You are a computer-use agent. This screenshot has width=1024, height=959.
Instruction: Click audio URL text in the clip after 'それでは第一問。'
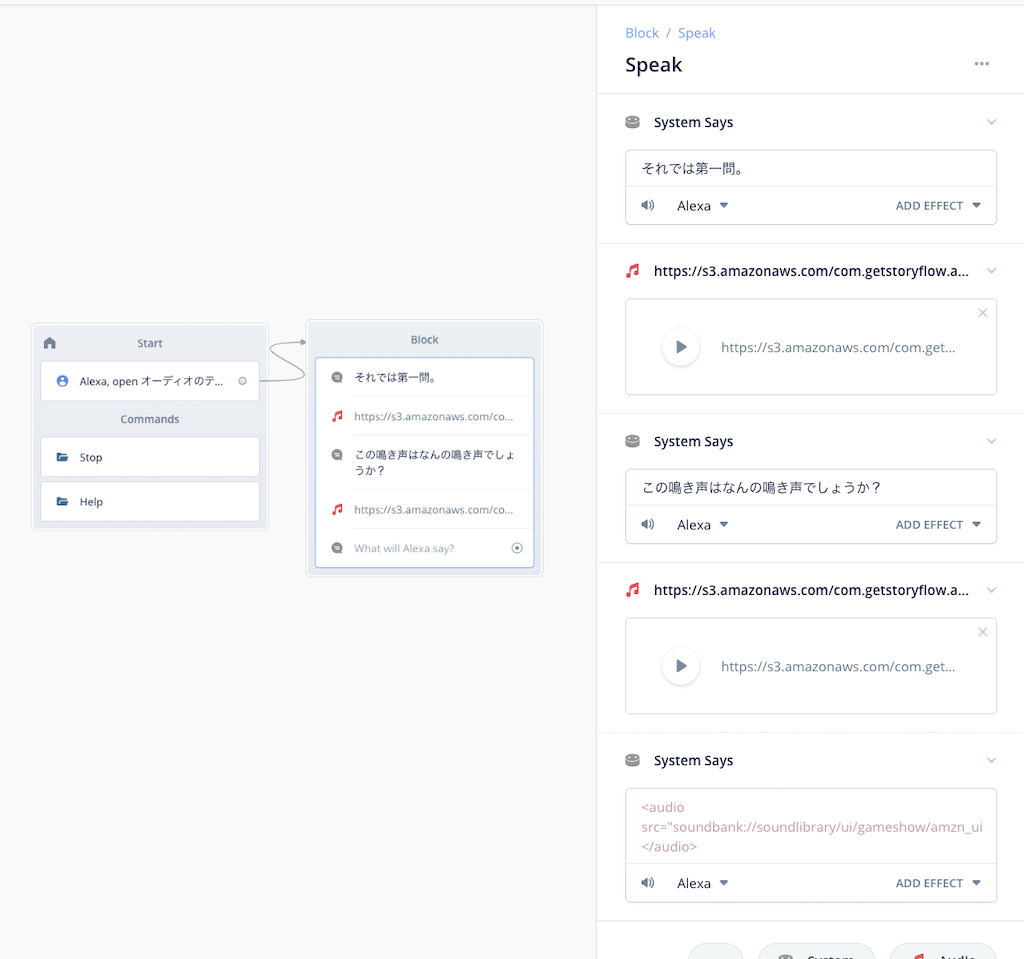[838, 347]
